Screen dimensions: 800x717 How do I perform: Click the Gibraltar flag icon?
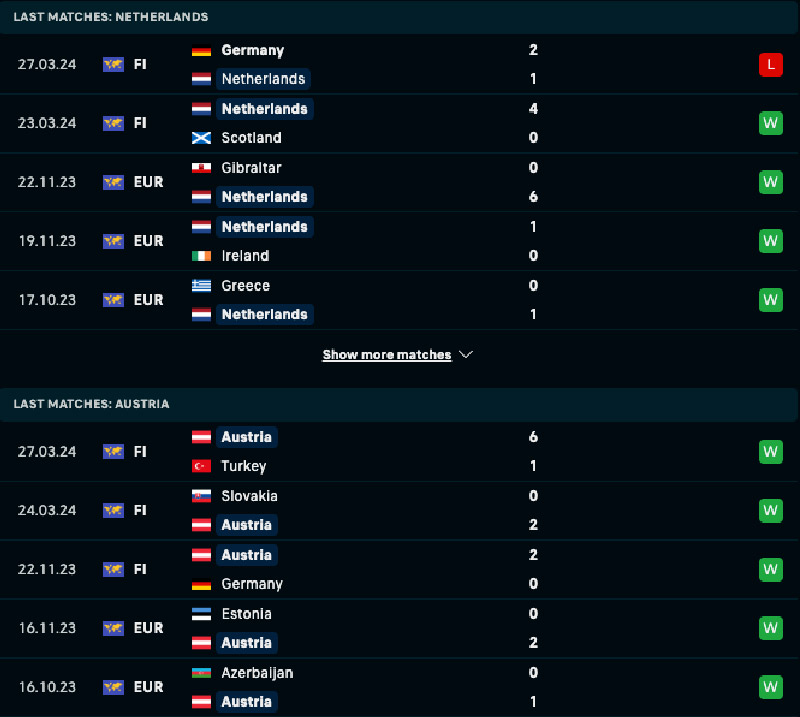coord(201,168)
